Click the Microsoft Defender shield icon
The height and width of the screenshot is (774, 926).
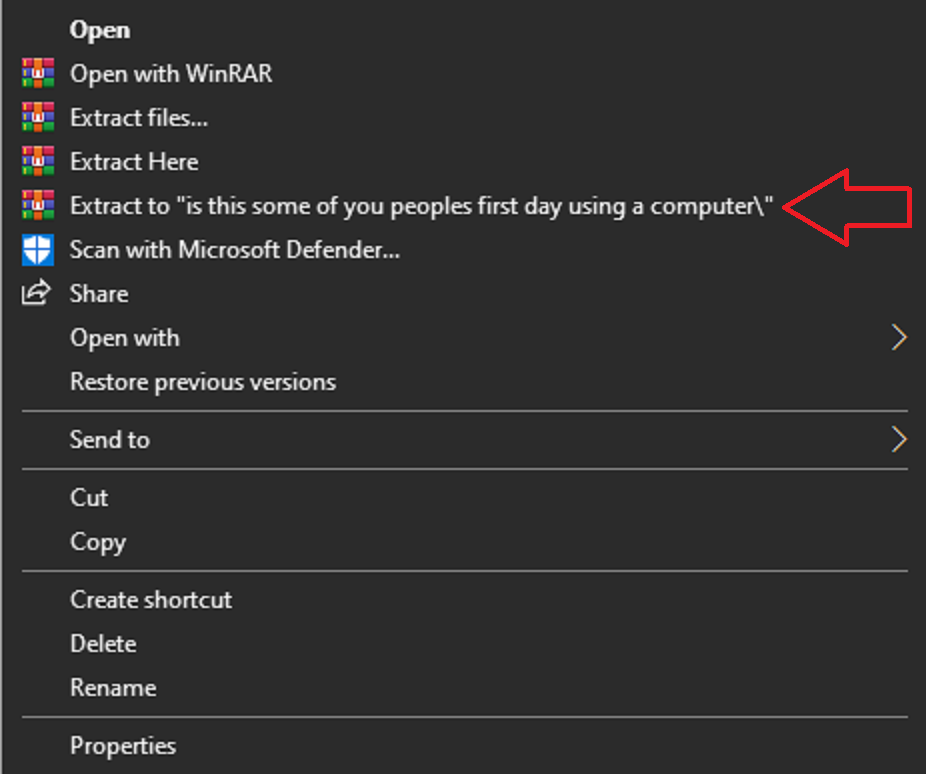(38, 249)
